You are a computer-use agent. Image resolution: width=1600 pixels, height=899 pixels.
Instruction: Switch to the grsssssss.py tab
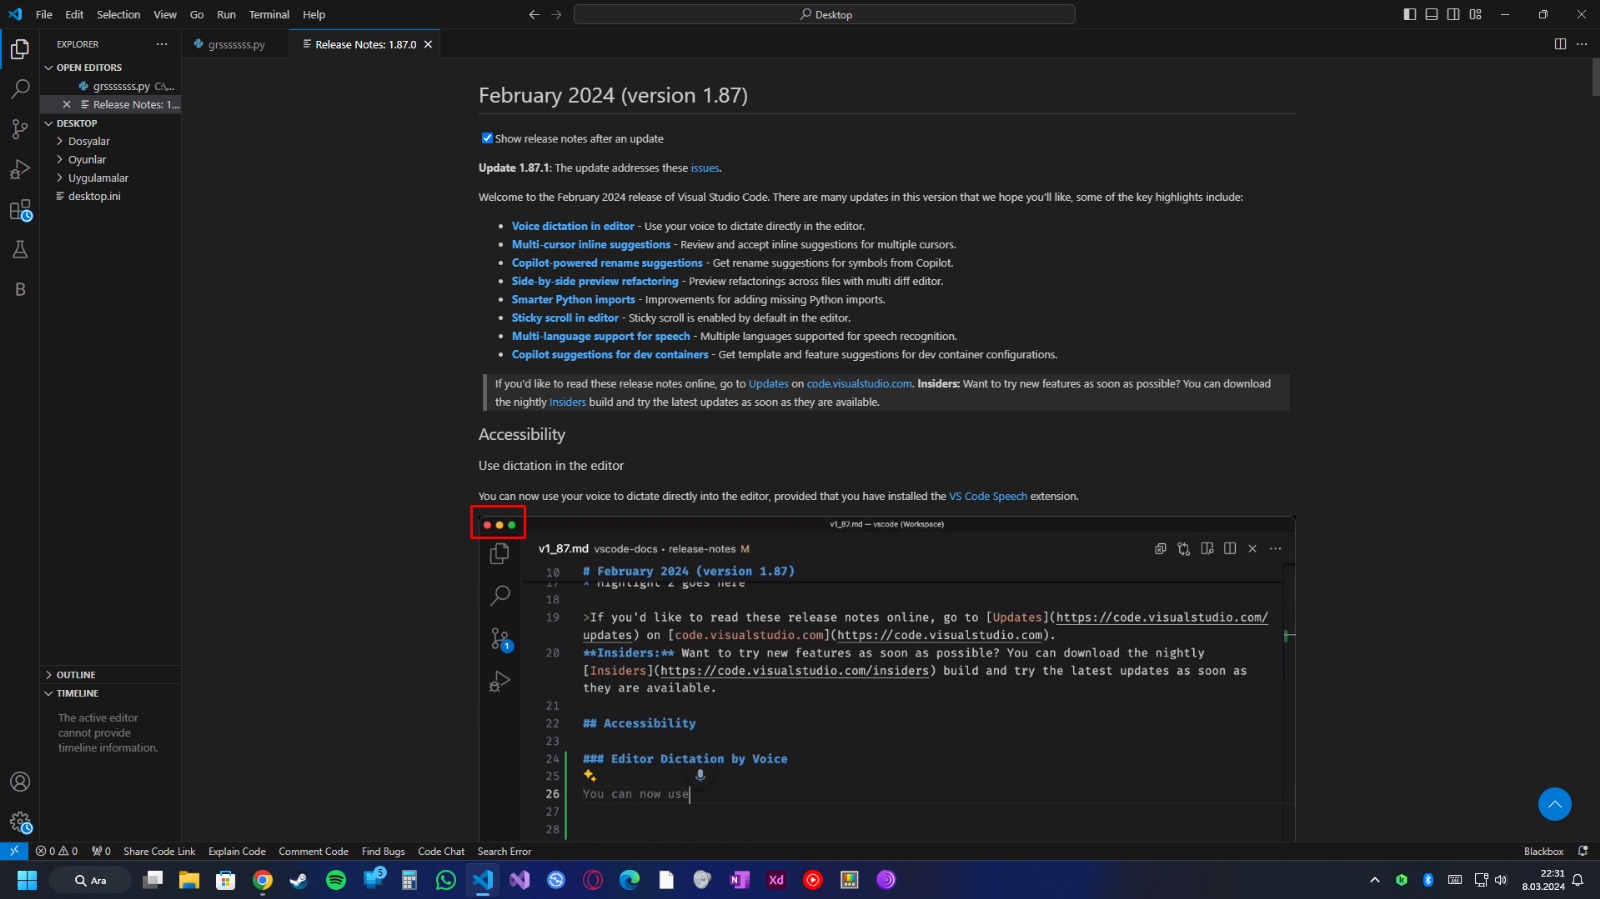236,44
